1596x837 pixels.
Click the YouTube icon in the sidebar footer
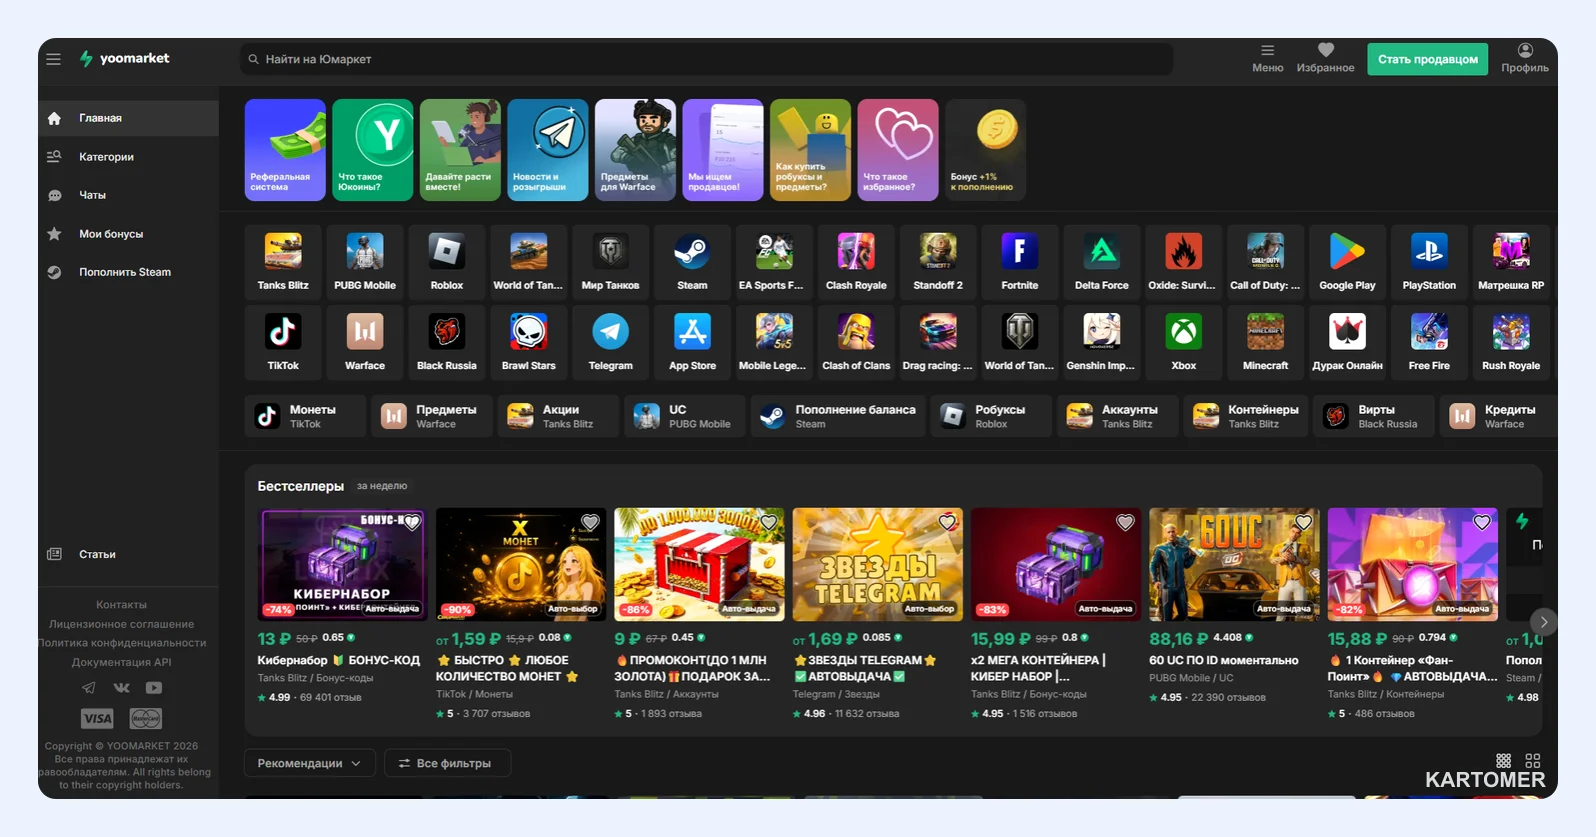coord(154,688)
